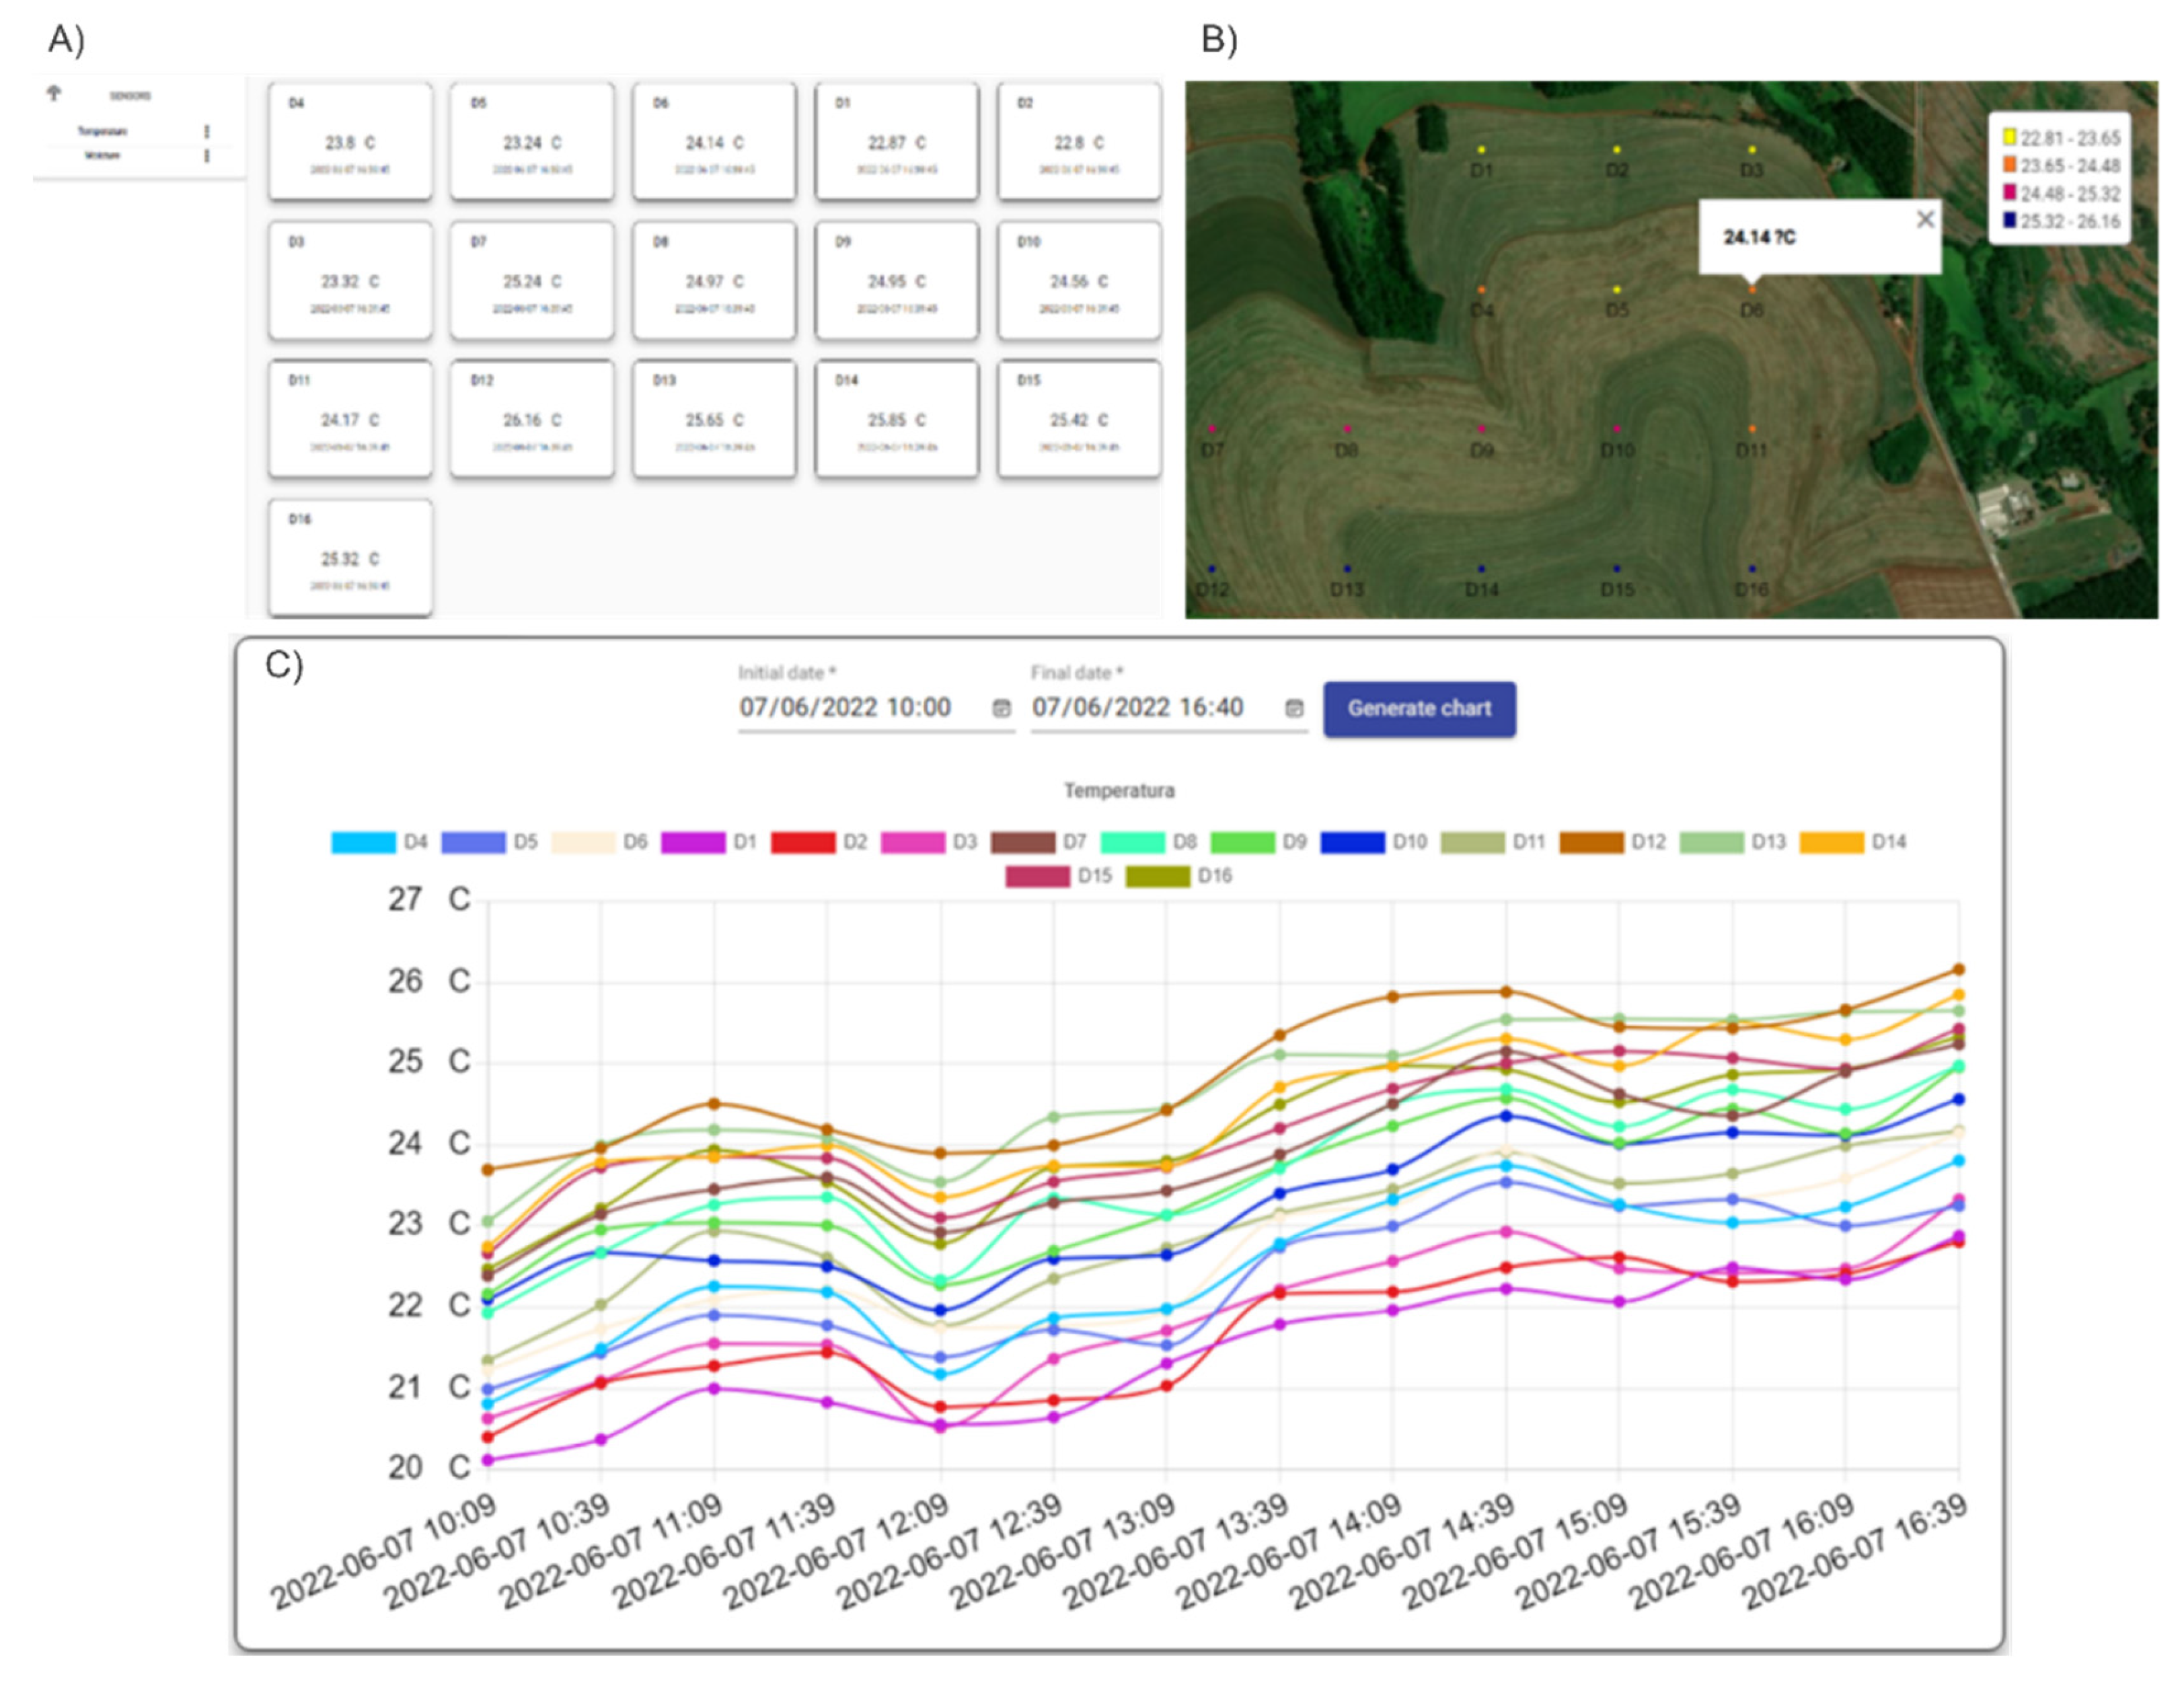2184x1683 pixels.
Task: Open Moisture three-dot options menu
Action: coord(207,156)
